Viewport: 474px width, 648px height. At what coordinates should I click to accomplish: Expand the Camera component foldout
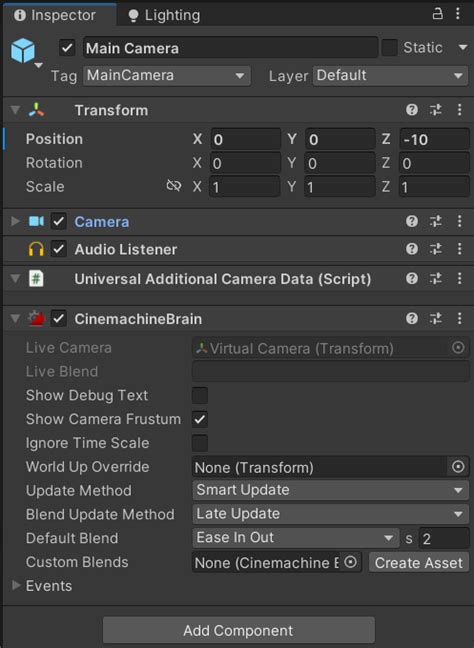[15, 221]
